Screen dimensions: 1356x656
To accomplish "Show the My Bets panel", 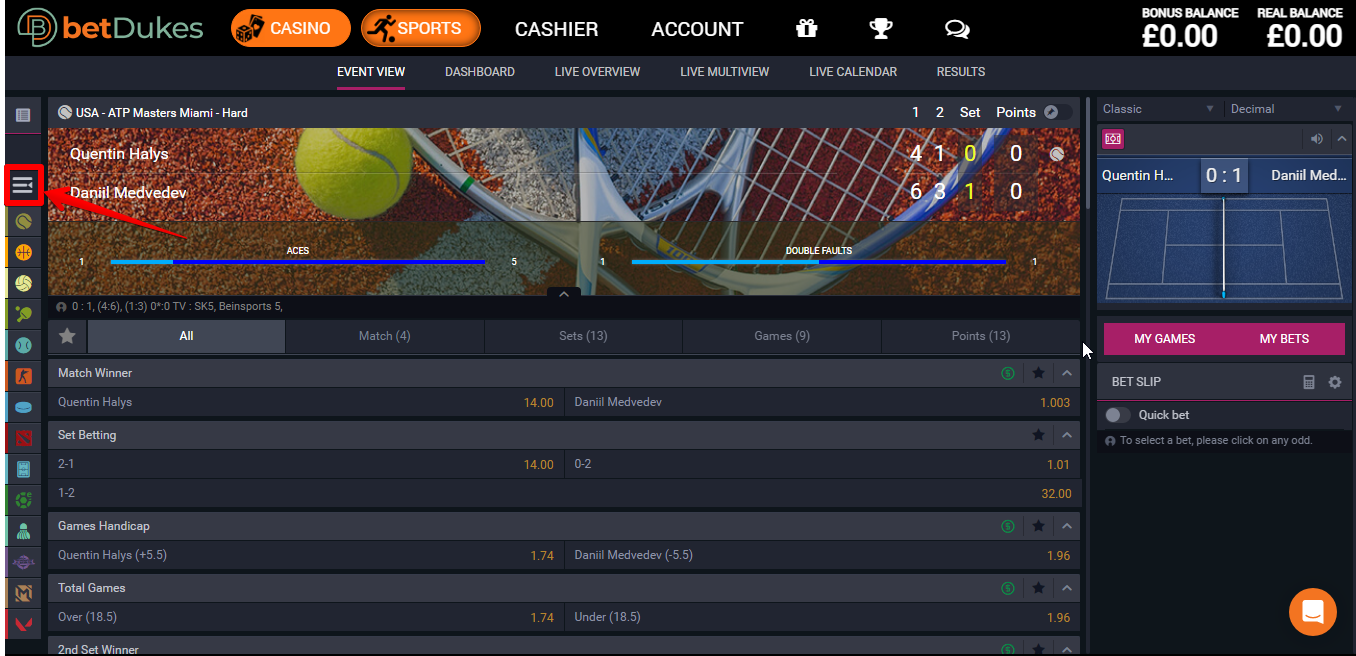I will click(x=1284, y=339).
